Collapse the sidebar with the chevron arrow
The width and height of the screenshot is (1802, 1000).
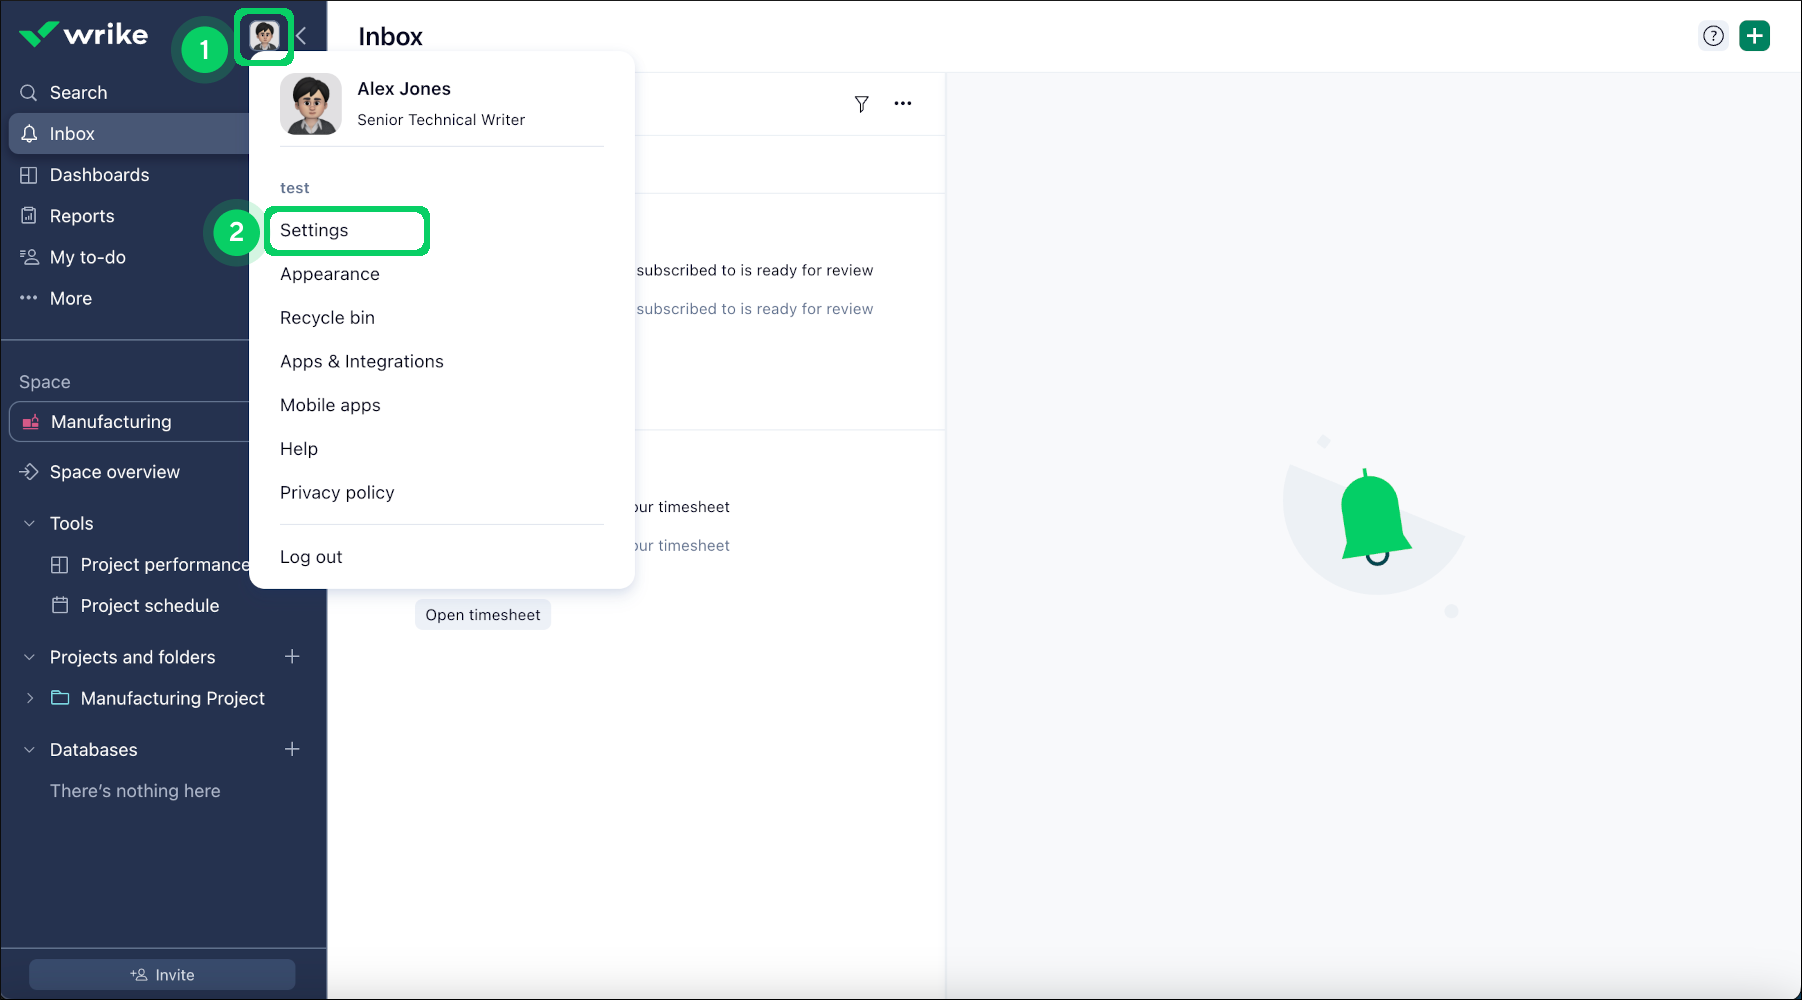point(302,36)
